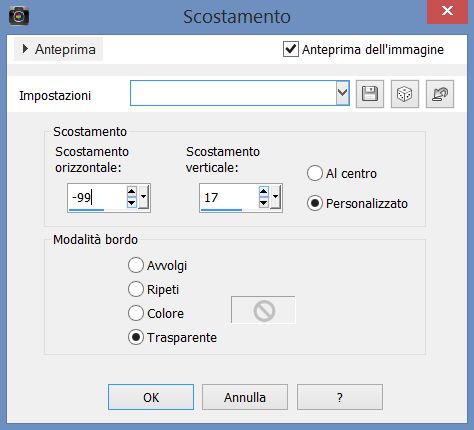
Task: Click the disabled border color swatch
Action: click(263, 310)
